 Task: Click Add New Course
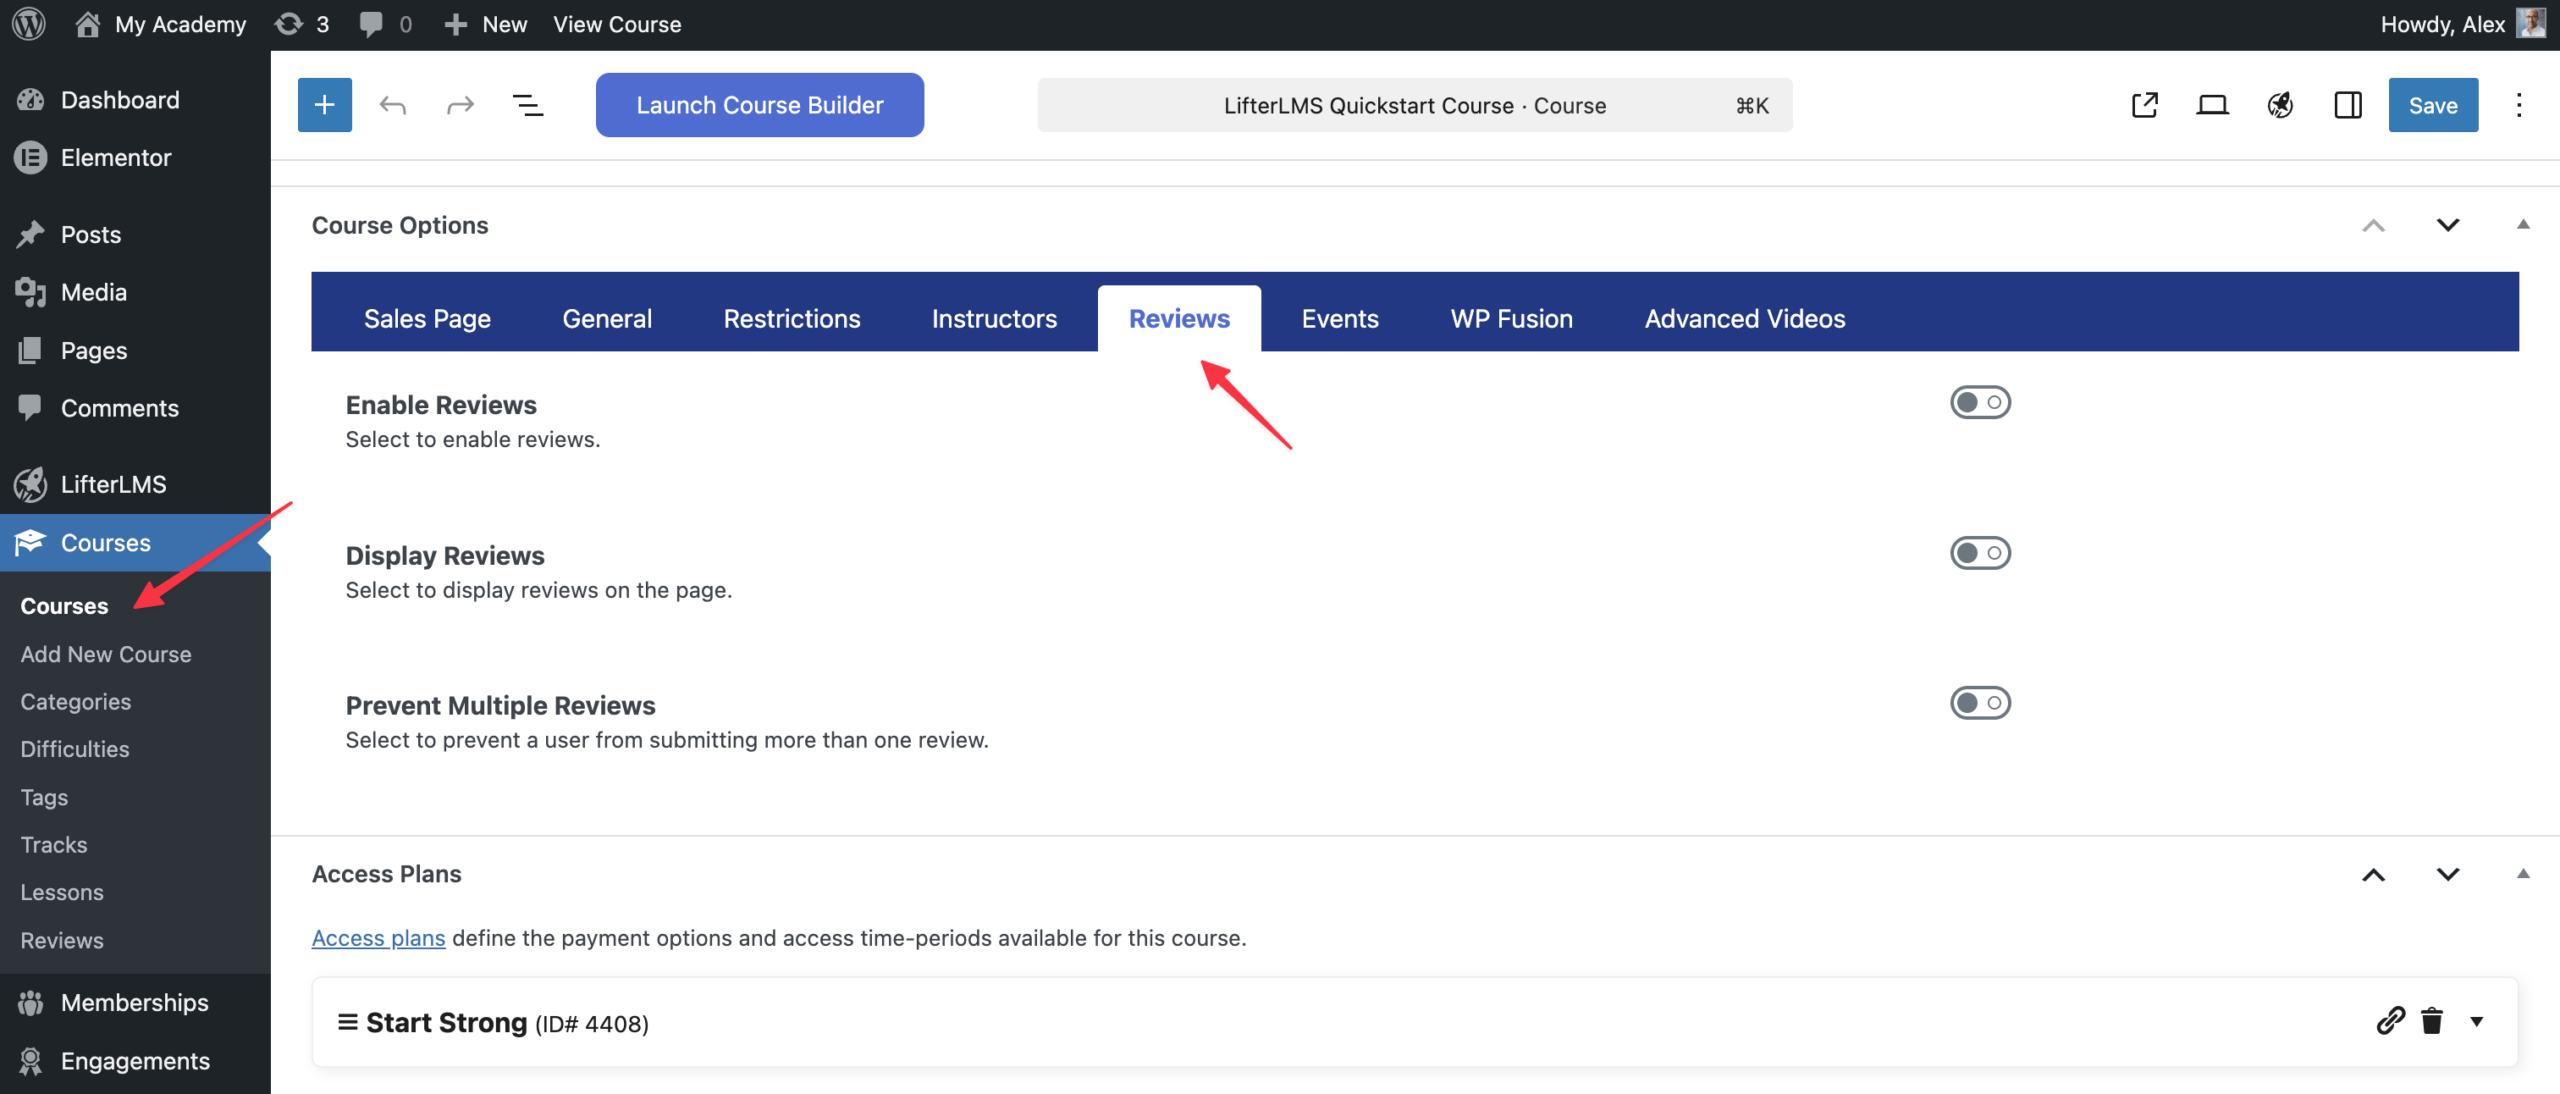pyautogui.click(x=106, y=654)
